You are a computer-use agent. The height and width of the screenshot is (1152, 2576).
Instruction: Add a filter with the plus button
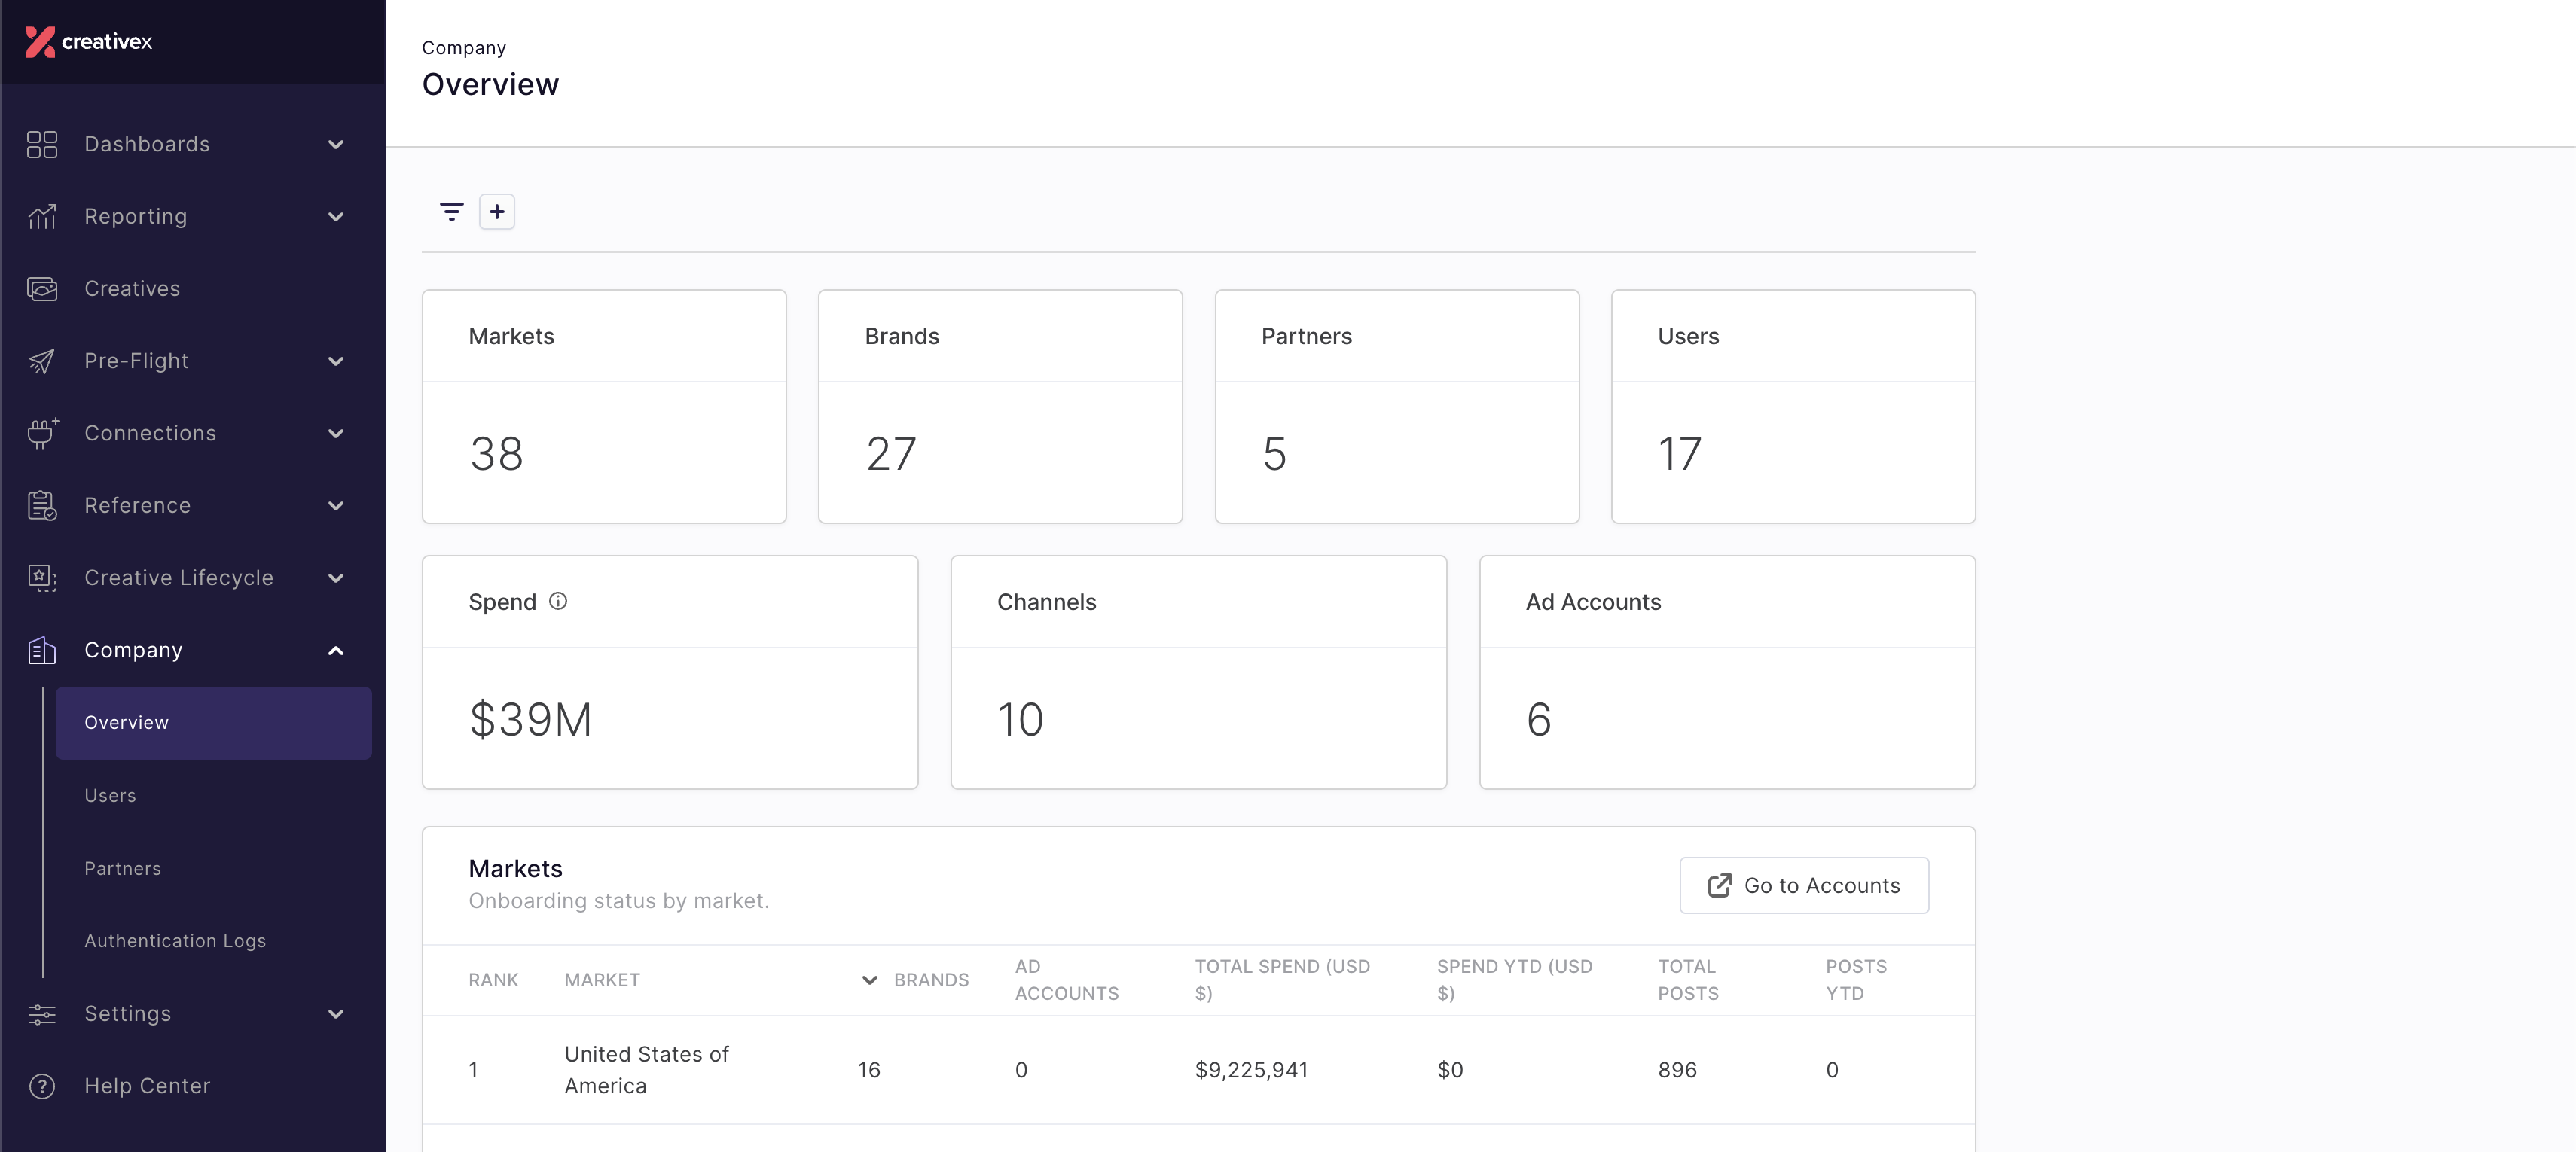pos(497,211)
